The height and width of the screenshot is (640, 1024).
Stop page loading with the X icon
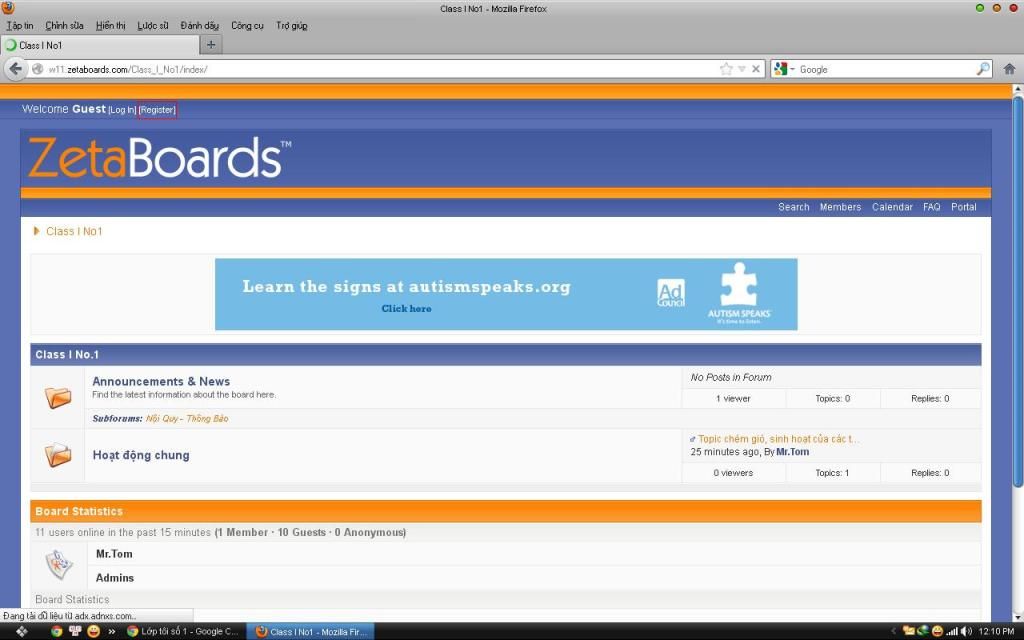[x=756, y=69]
